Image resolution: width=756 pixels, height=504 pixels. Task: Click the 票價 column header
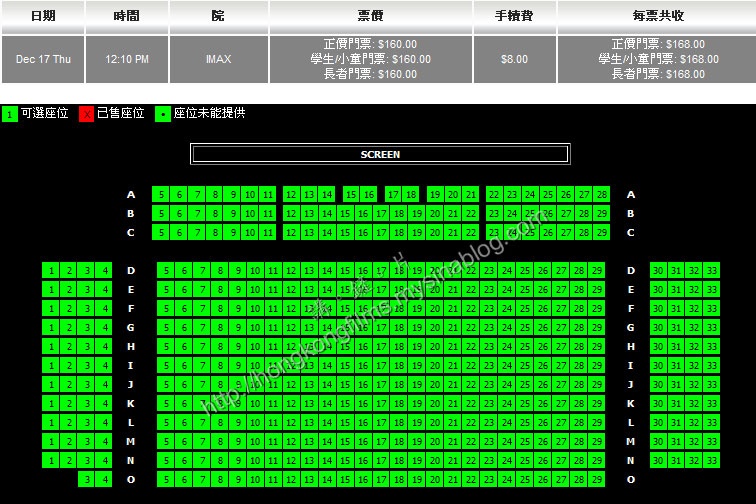point(371,16)
